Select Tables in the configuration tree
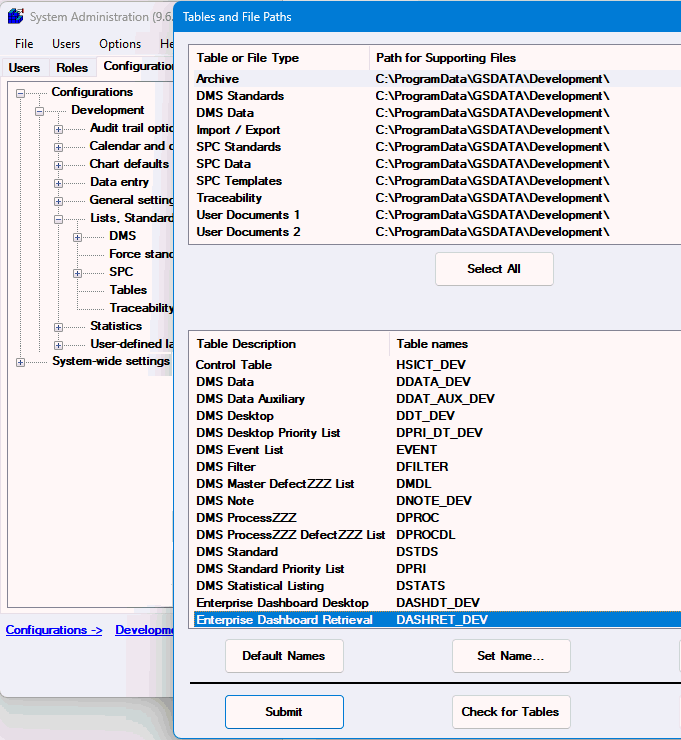 pyautogui.click(x=128, y=290)
